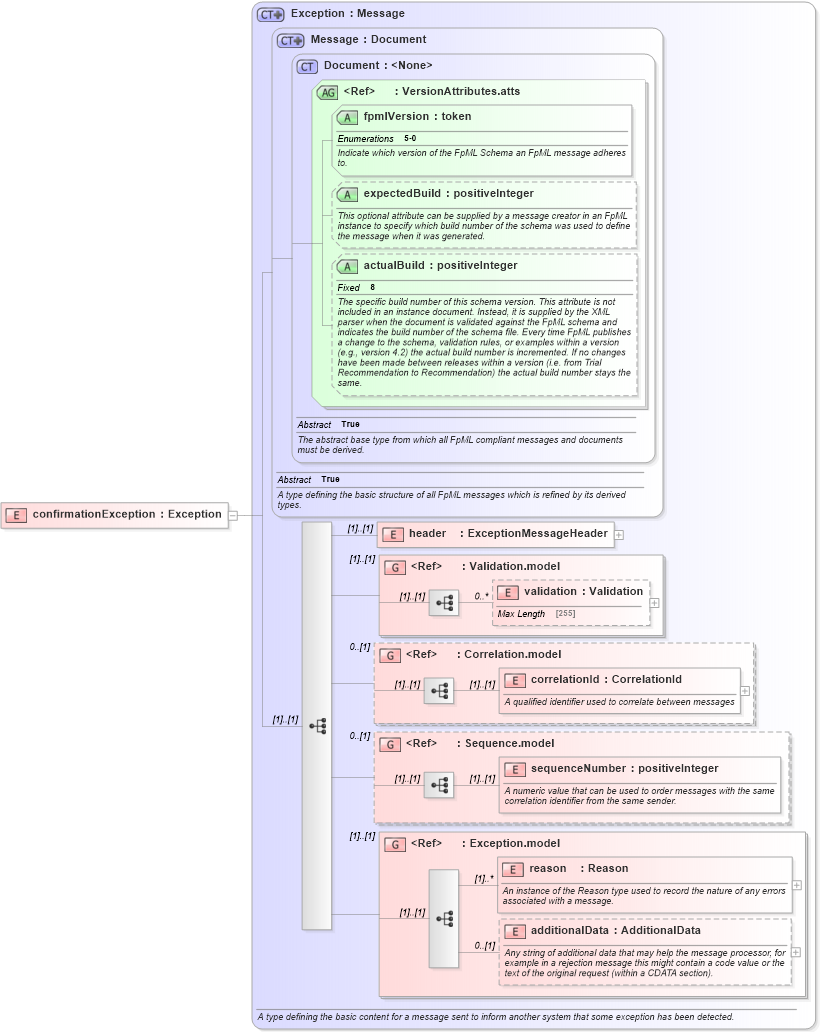Select the confirmationException : Exception label

point(127,514)
